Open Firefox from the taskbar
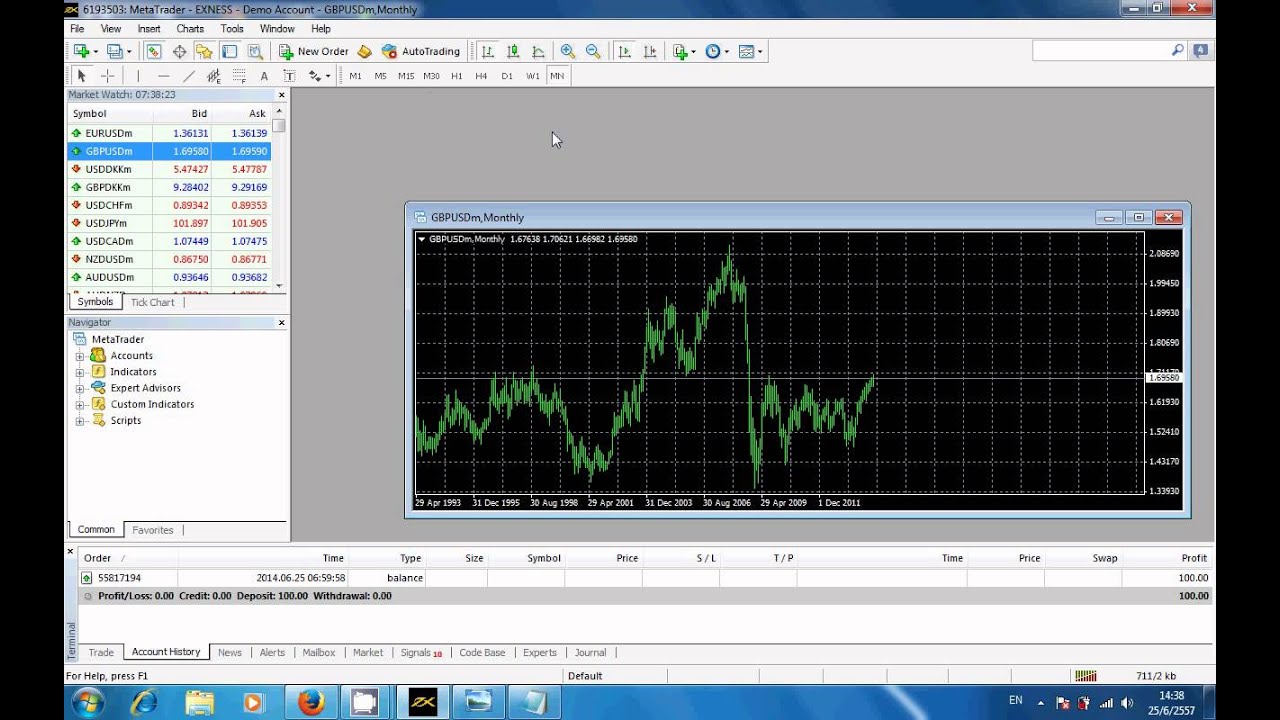1280x720 pixels. (x=310, y=702)
